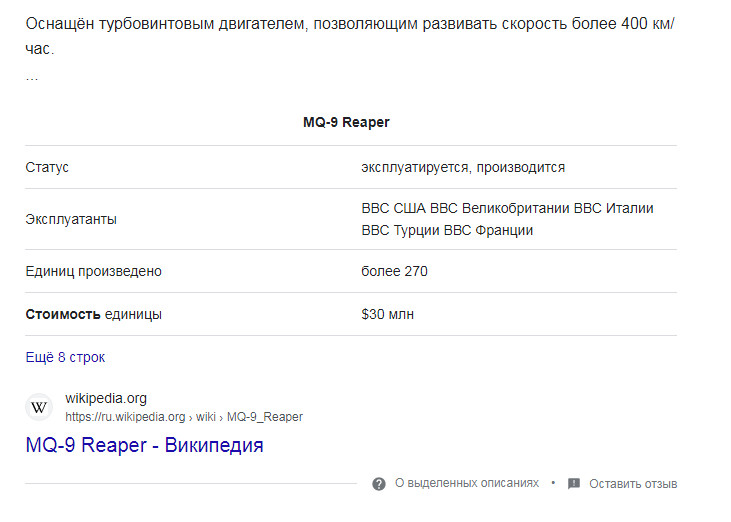This screenshot has width=731, height=522.
Task: Click the question mark help icon
Action: [379, 484]
